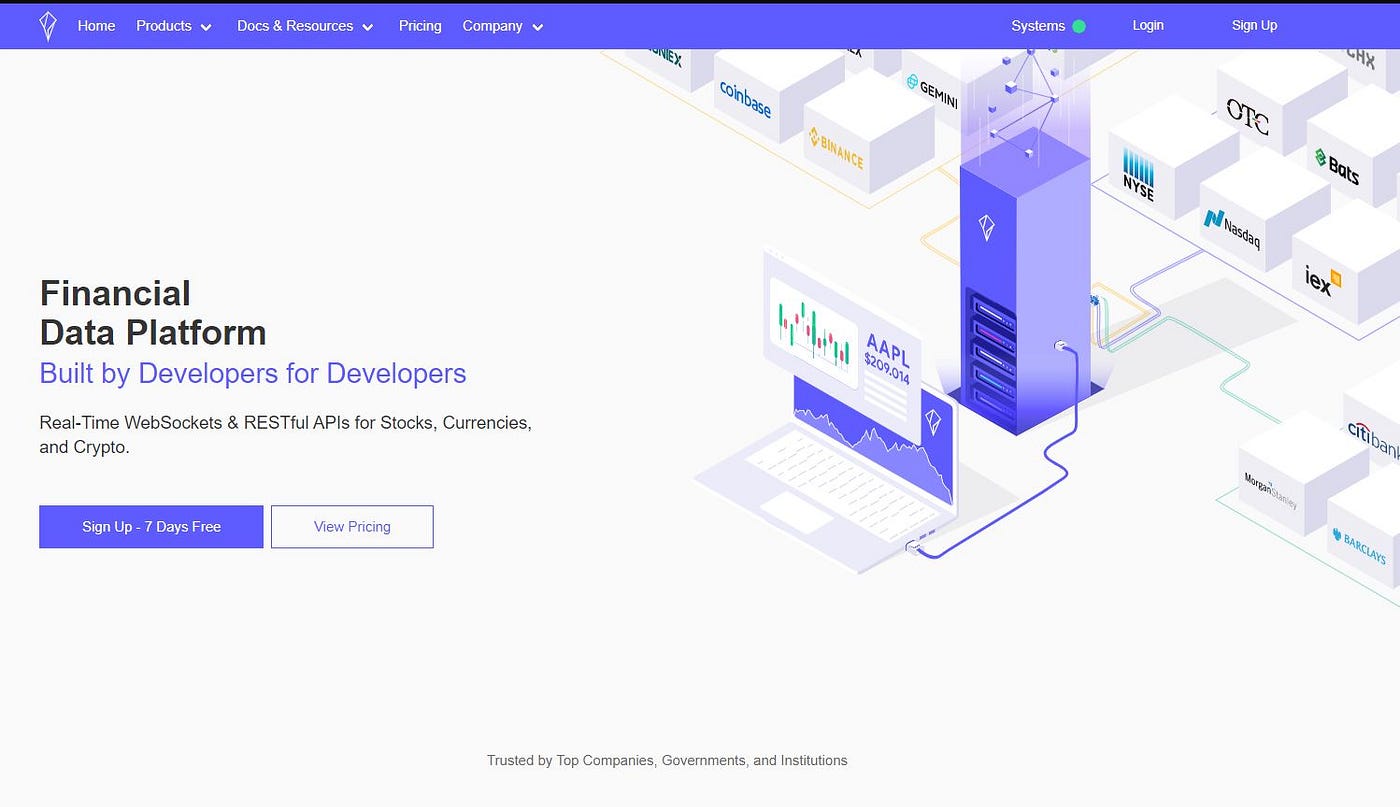The width and height of the screenshot is (1400, 807).
Task: Open the Pricing page
Action: pos(420,26)
